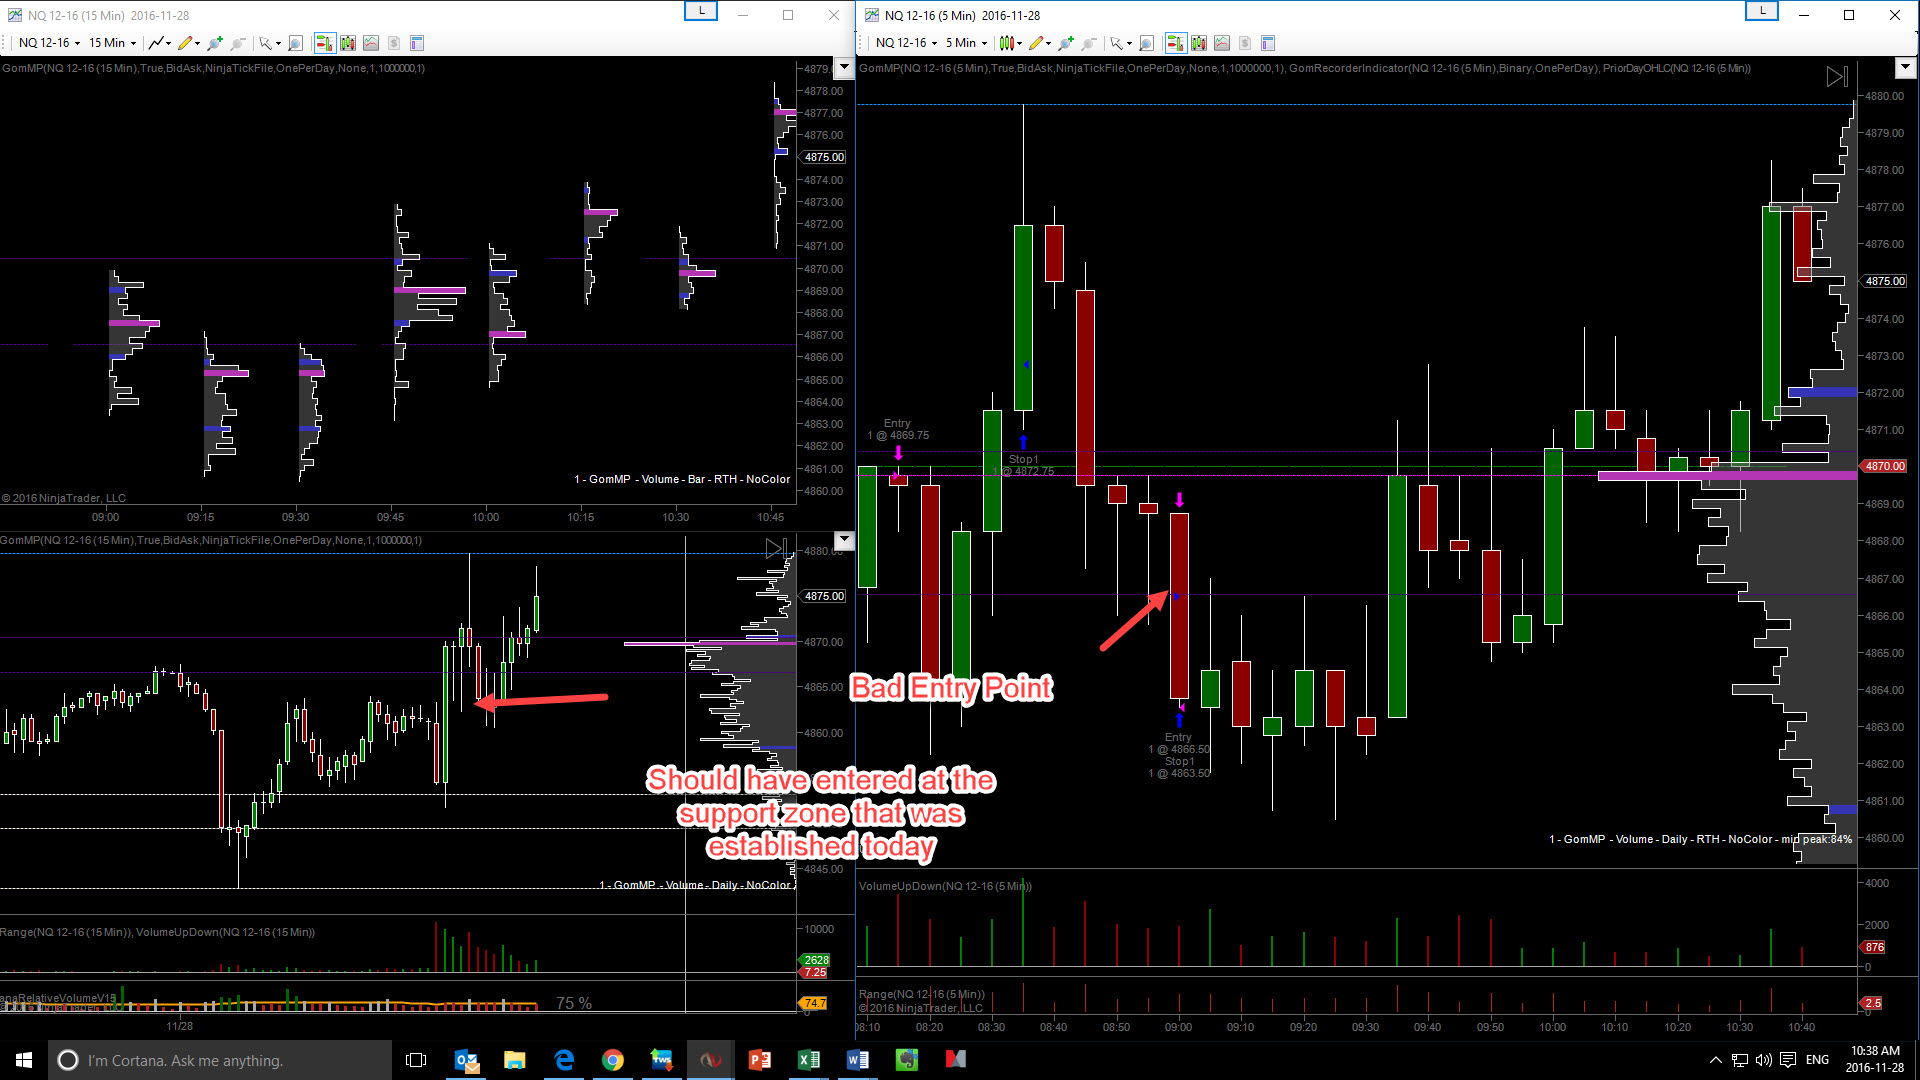Open the Windows Start menu
The image size is (1920, 1080).
(x=24, y=1060)
